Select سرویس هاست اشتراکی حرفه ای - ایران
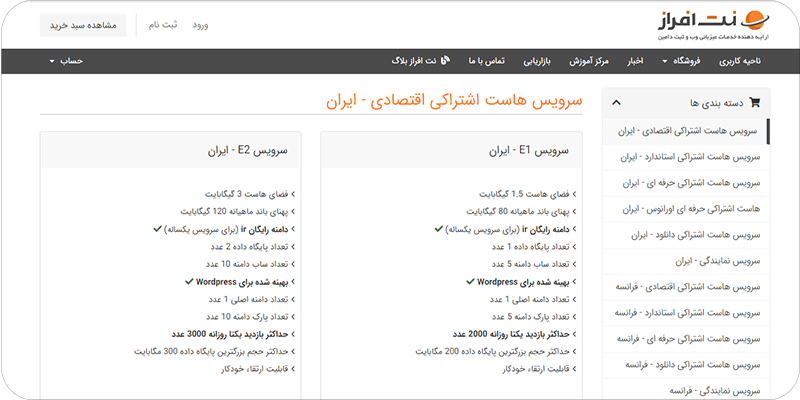Viewport: 800px width, 400px height. [x=687, y=183]
